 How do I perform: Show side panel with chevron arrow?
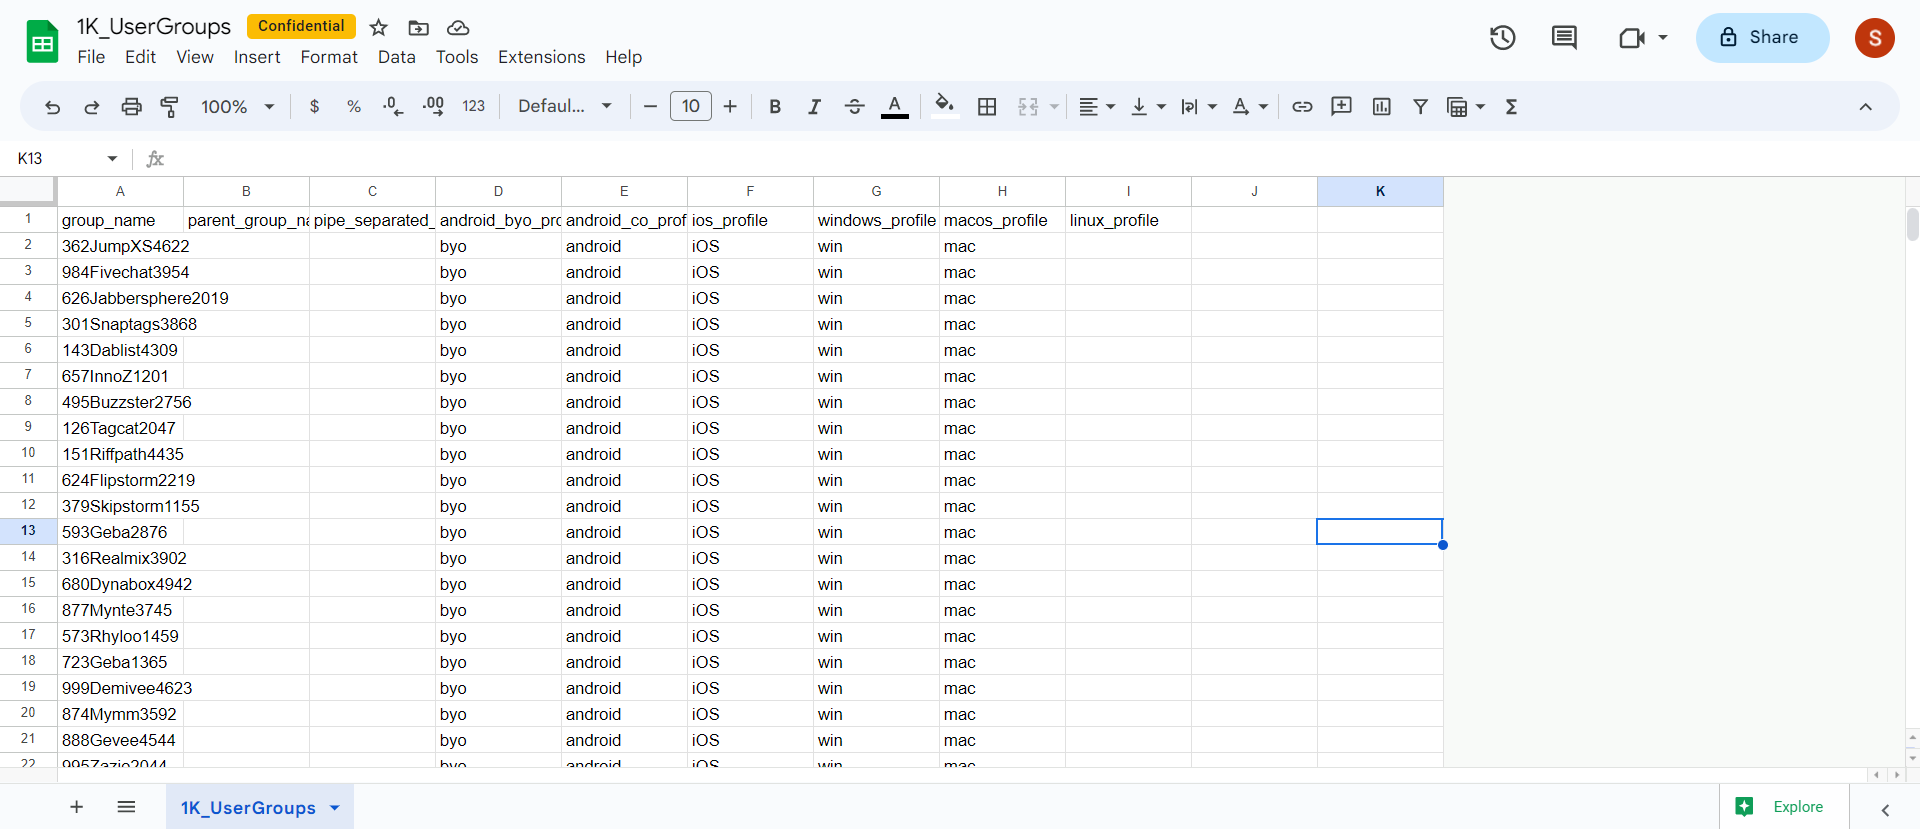[1885, 810]
